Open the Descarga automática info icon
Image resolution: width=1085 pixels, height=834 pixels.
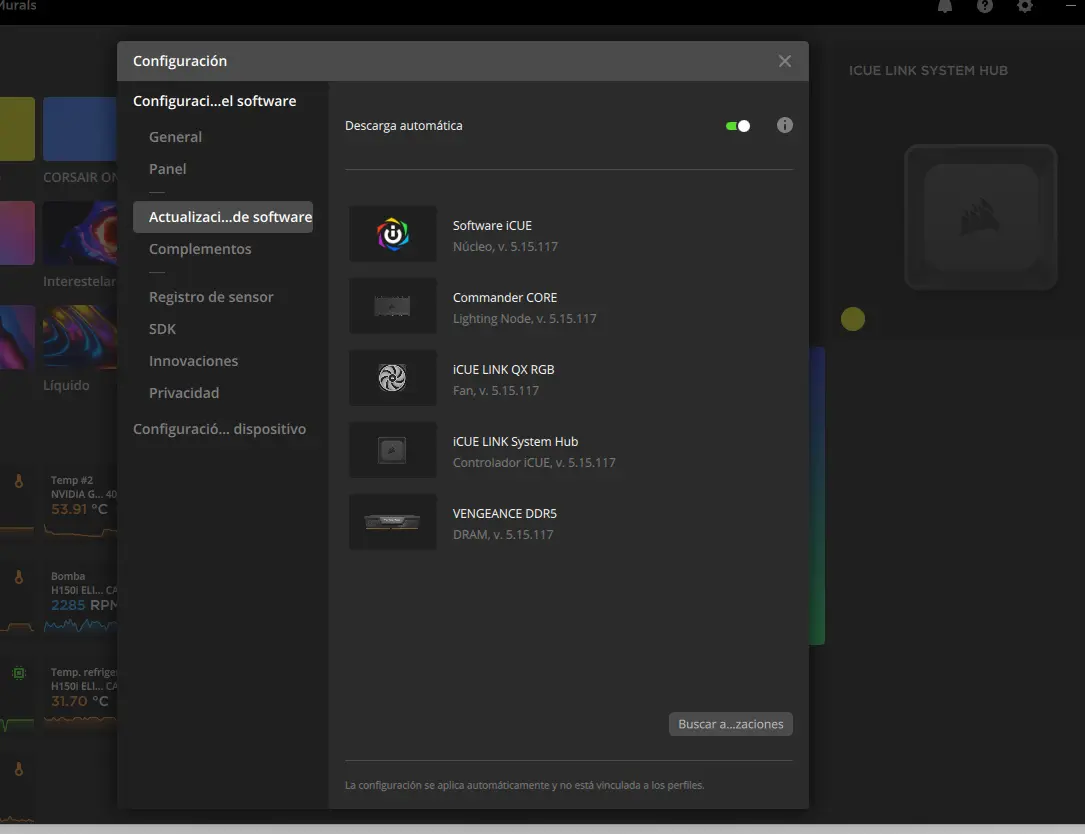coord(785,125)
